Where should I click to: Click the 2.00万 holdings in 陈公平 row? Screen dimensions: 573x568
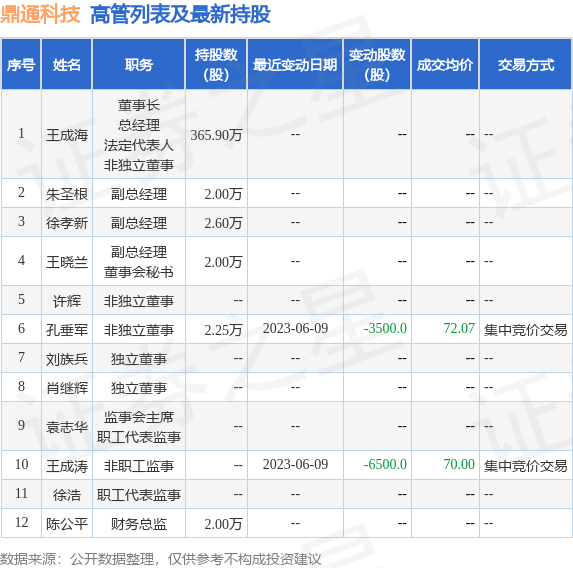tap(223, 524)
